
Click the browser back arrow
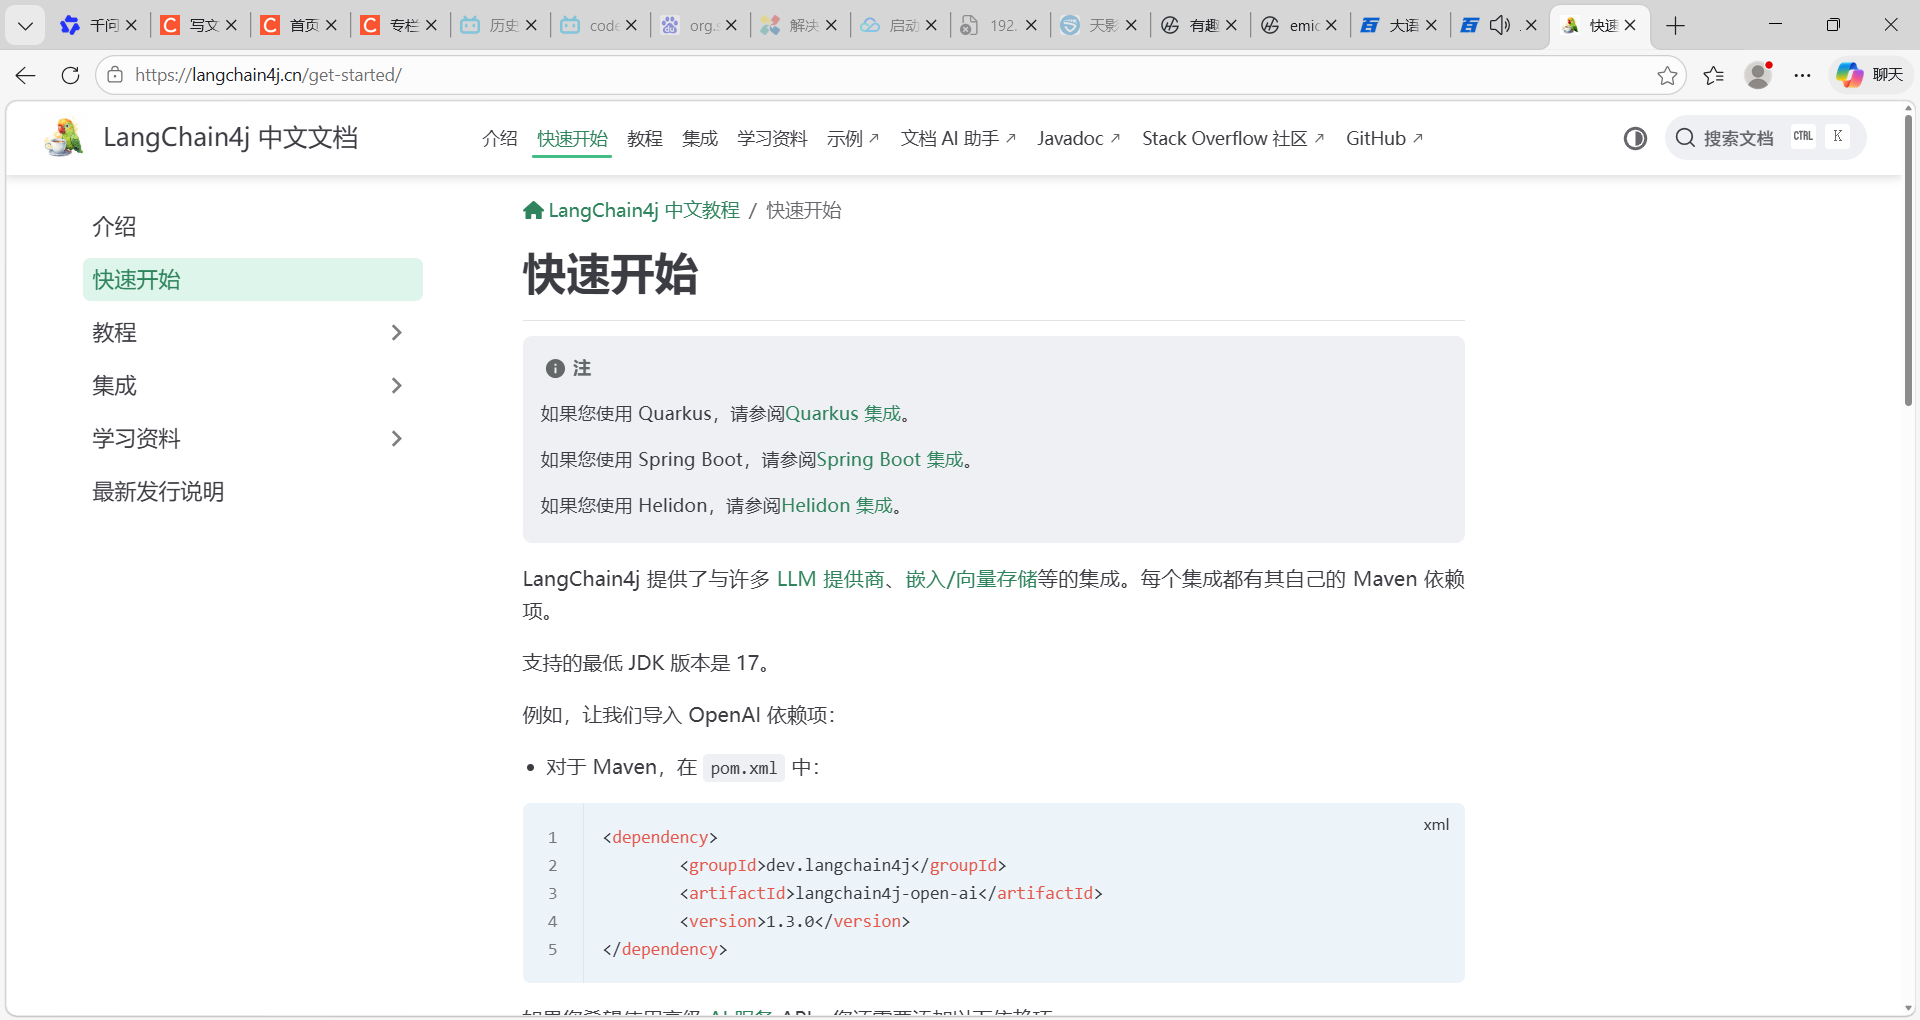(x=26, y=75)
